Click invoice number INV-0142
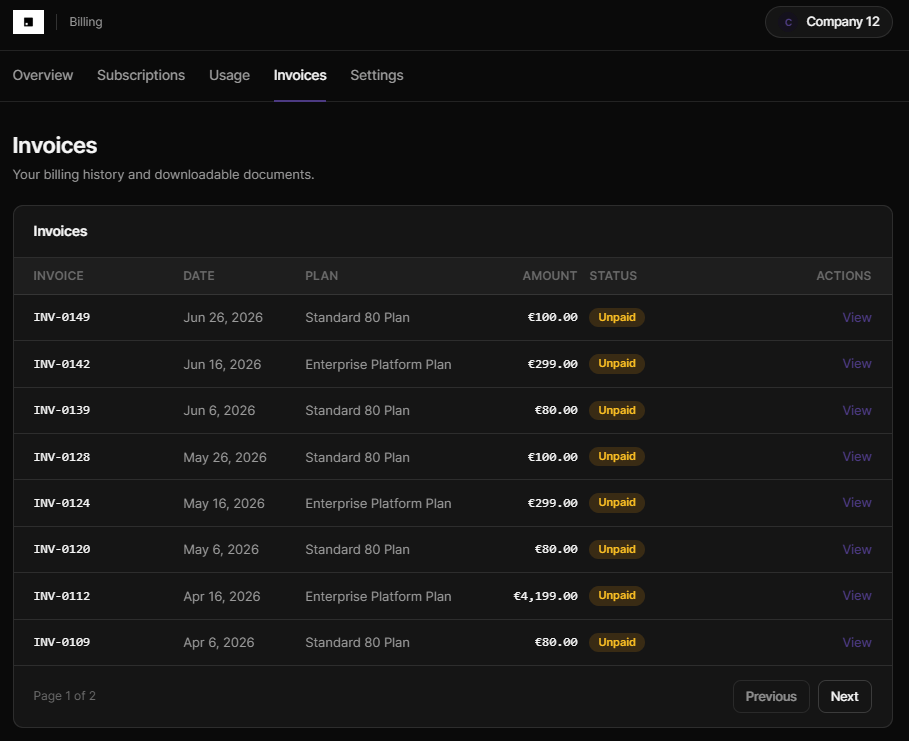909x741 pixels. (62, 364)
